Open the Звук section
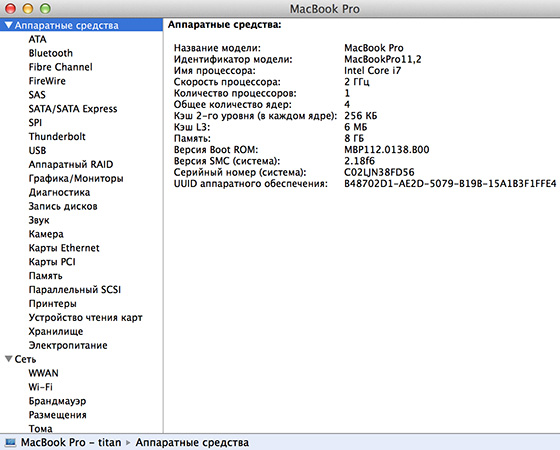 point(39,220)
